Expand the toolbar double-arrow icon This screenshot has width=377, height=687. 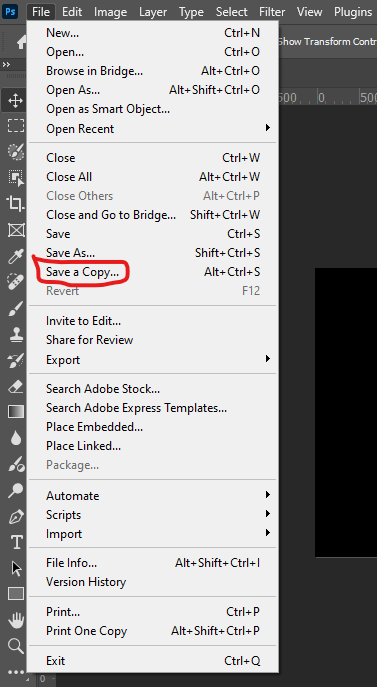click(6, 64)
